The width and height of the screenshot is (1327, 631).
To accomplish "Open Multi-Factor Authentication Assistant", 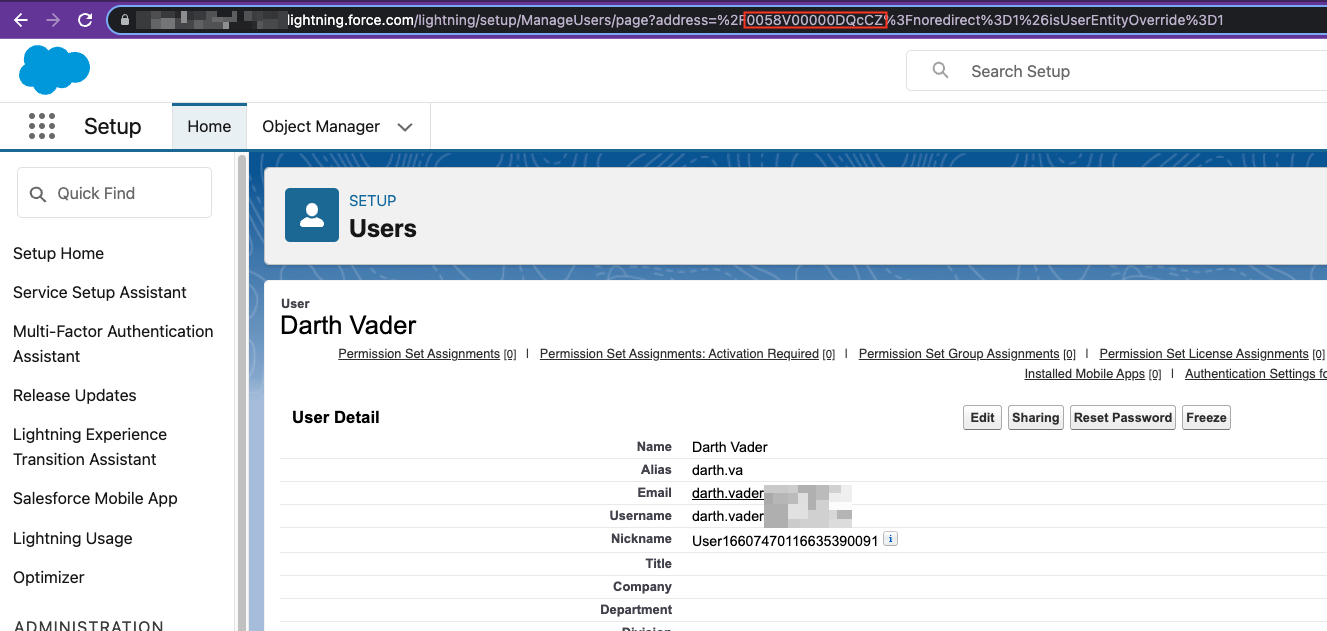I will point(113,343).
